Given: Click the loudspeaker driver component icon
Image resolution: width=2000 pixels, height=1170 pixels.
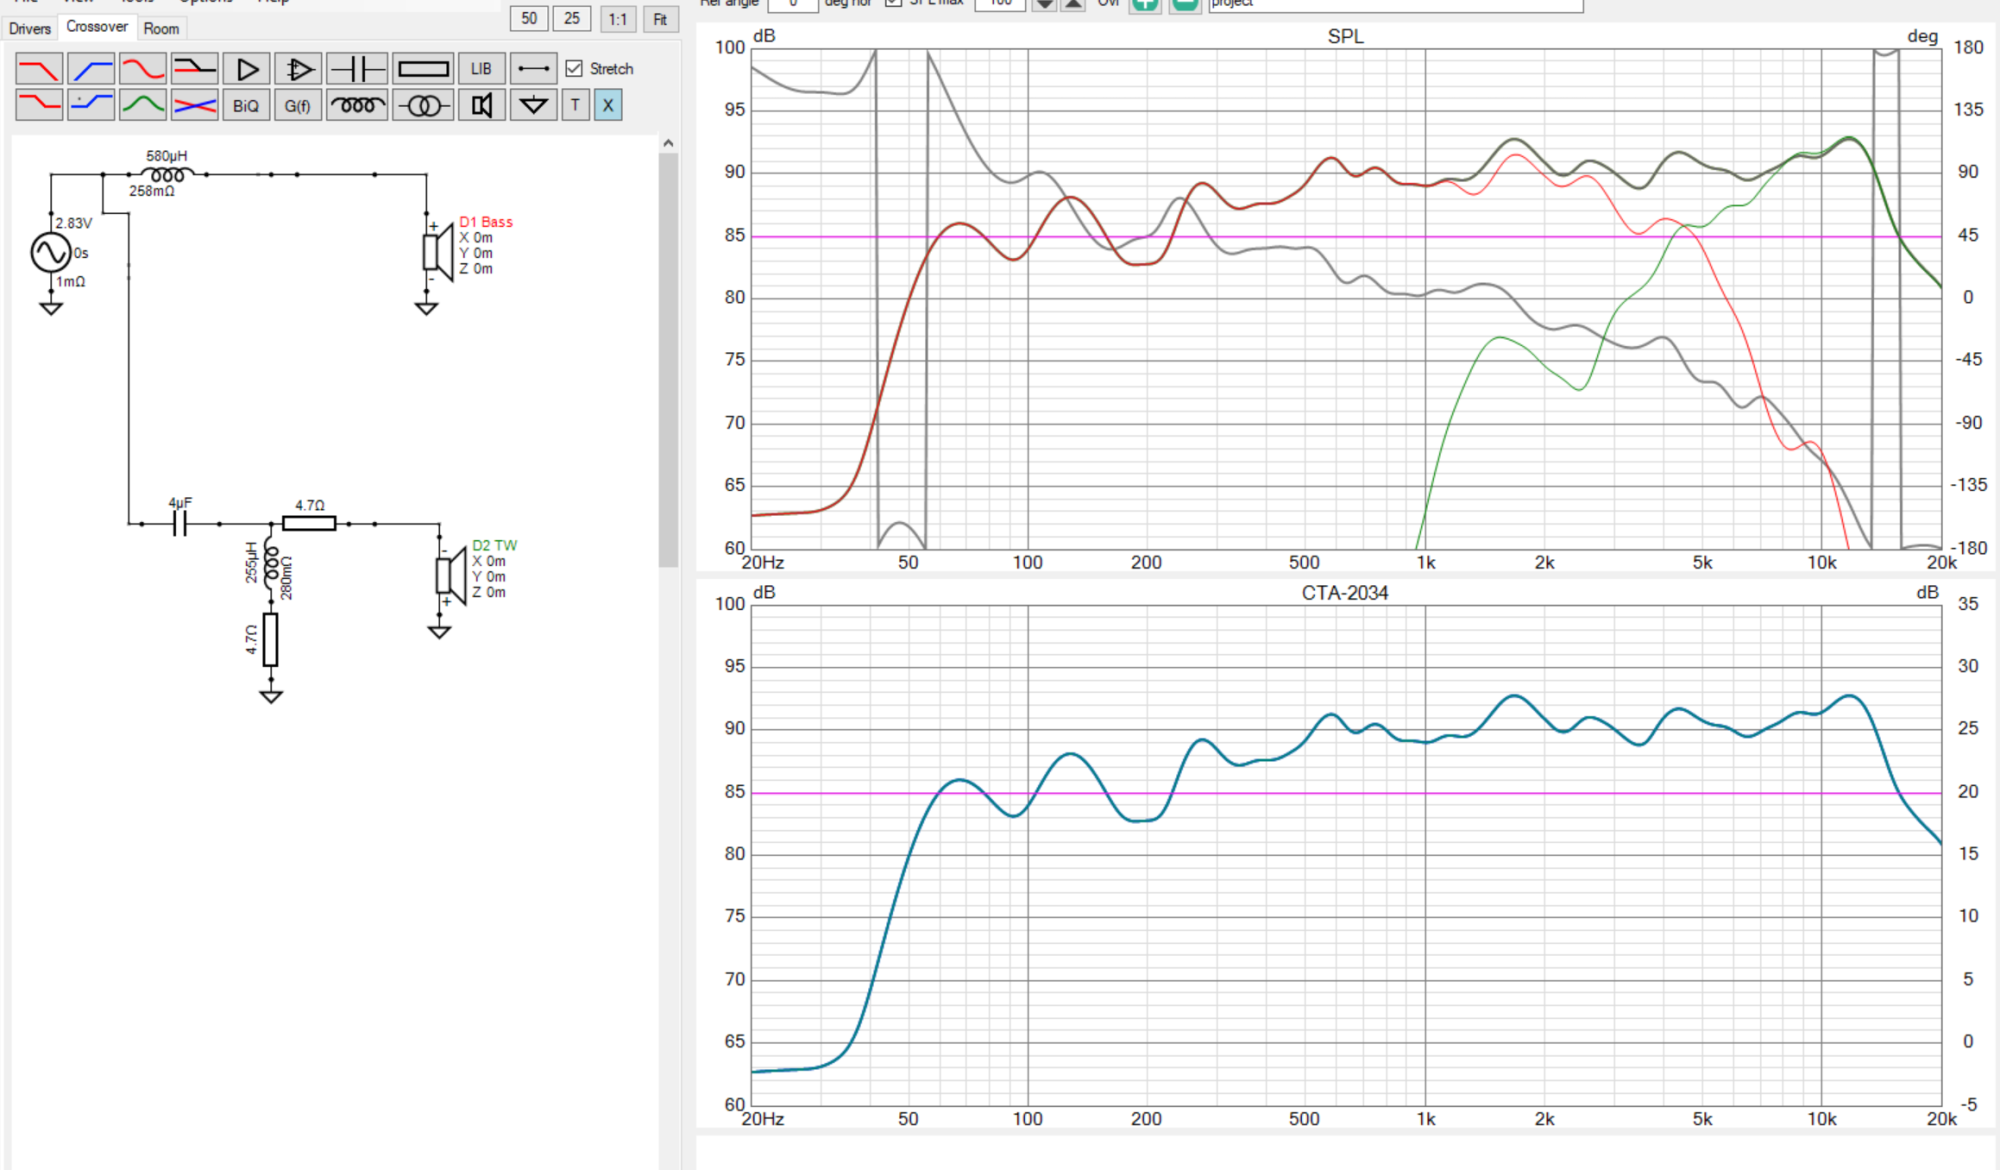Looking at the screenshot, I should pyautogui.click(x=482, y=105).
